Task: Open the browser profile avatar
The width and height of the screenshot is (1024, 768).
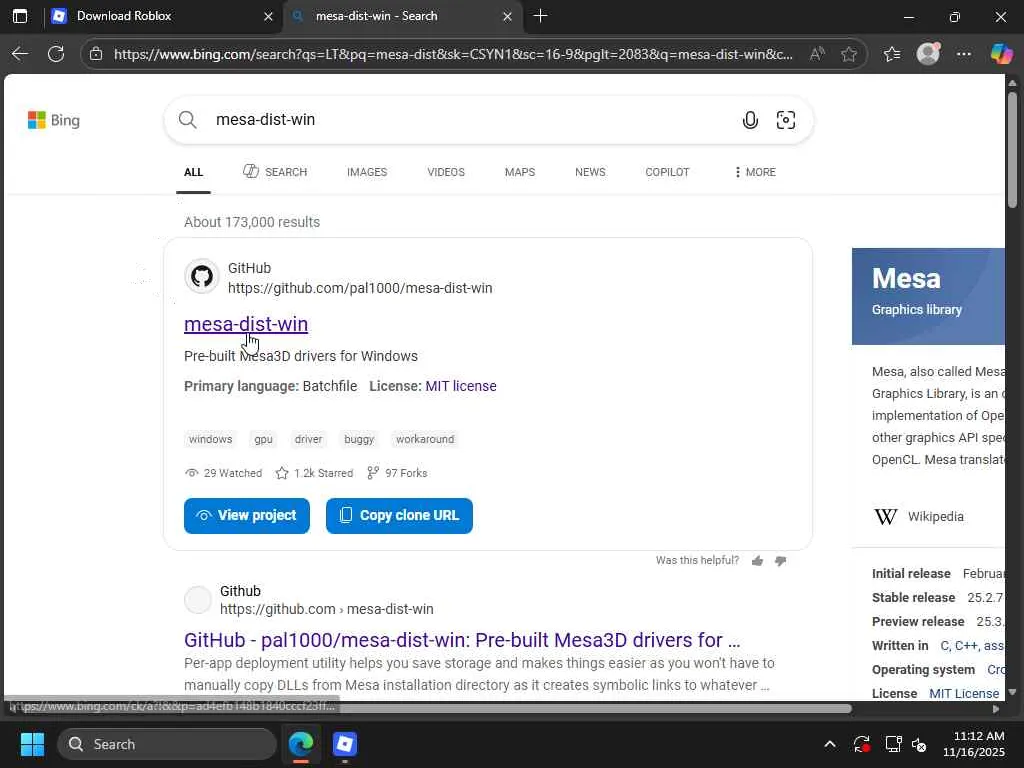Action: coord(928,54)
